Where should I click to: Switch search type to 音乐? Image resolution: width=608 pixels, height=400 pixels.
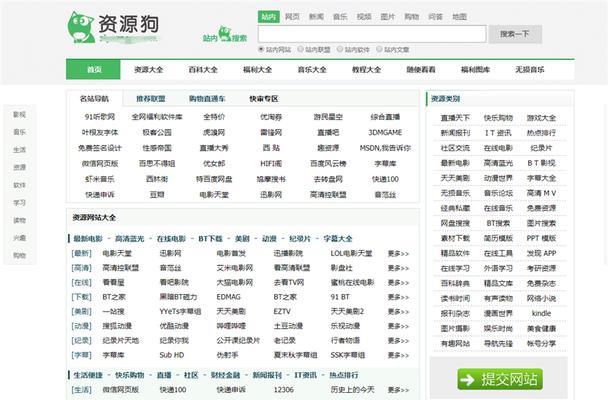[x=340, y=17]
